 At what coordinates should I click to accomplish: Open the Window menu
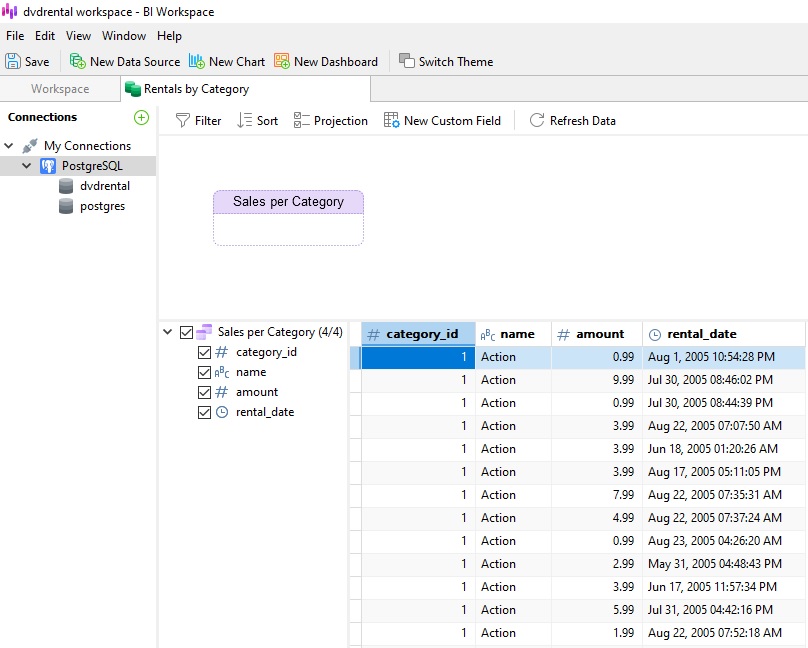pyautogui.click(x=124, y=36)
